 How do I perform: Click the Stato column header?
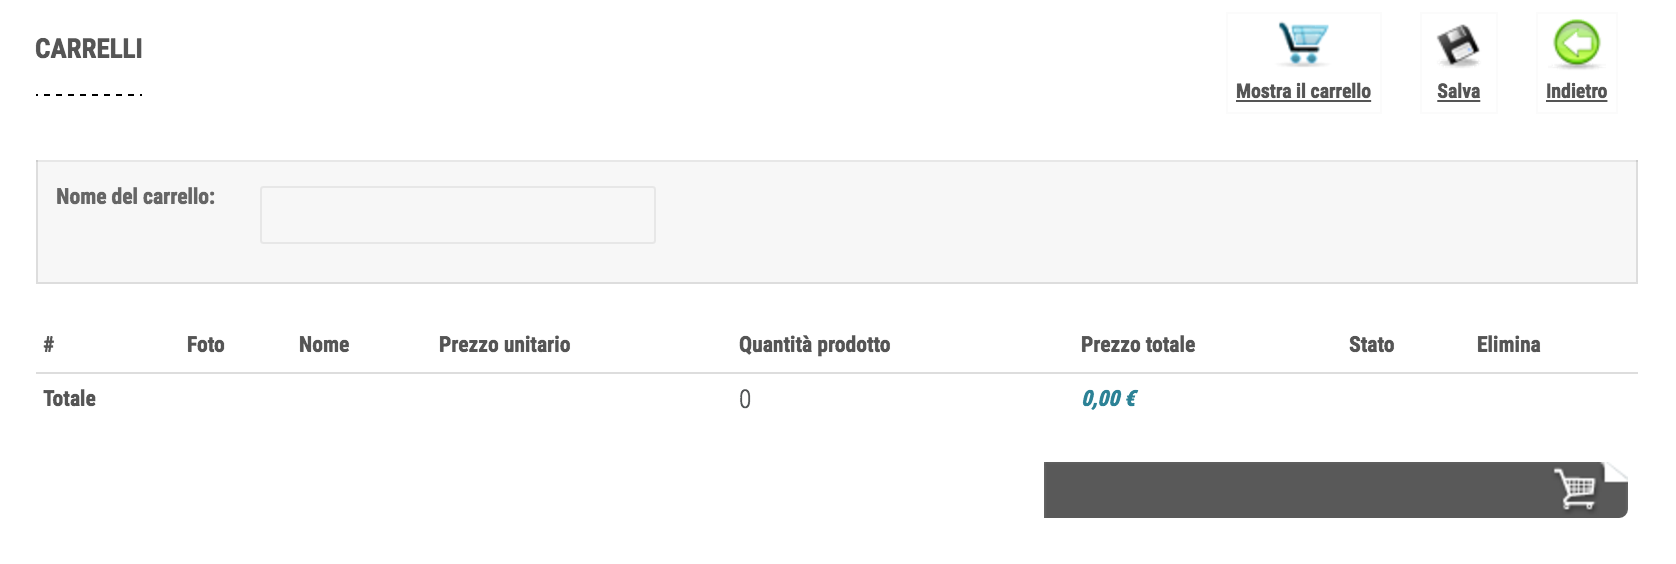point(1371,345)
